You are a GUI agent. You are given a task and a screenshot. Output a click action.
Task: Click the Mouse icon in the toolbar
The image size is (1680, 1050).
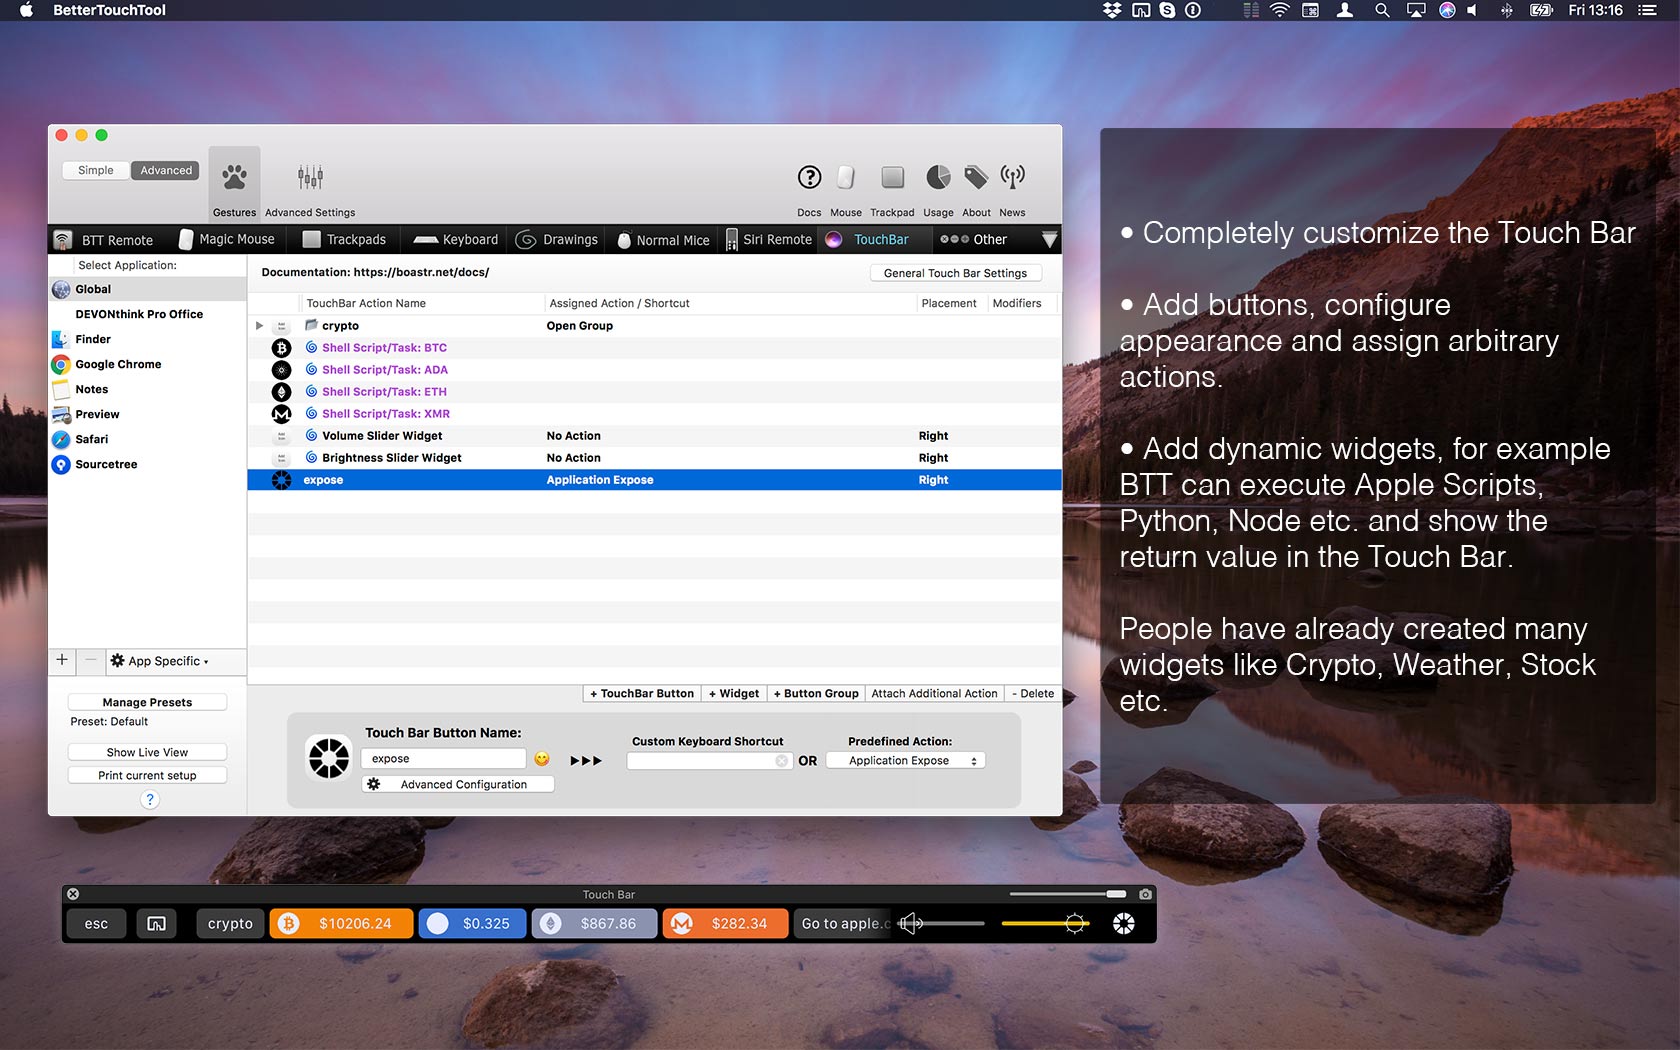pyautogui.click(x=845, y=178)
